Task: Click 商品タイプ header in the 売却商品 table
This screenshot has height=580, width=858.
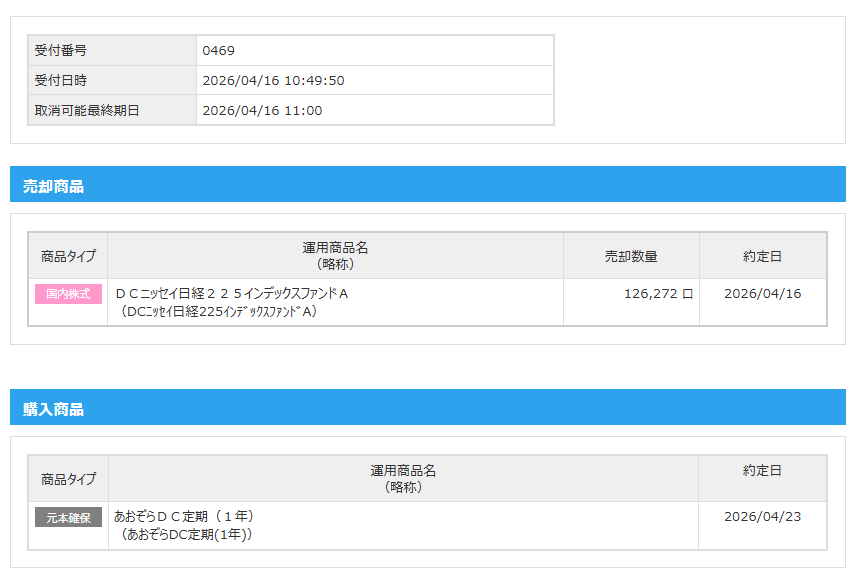Action: pos(68,256)
